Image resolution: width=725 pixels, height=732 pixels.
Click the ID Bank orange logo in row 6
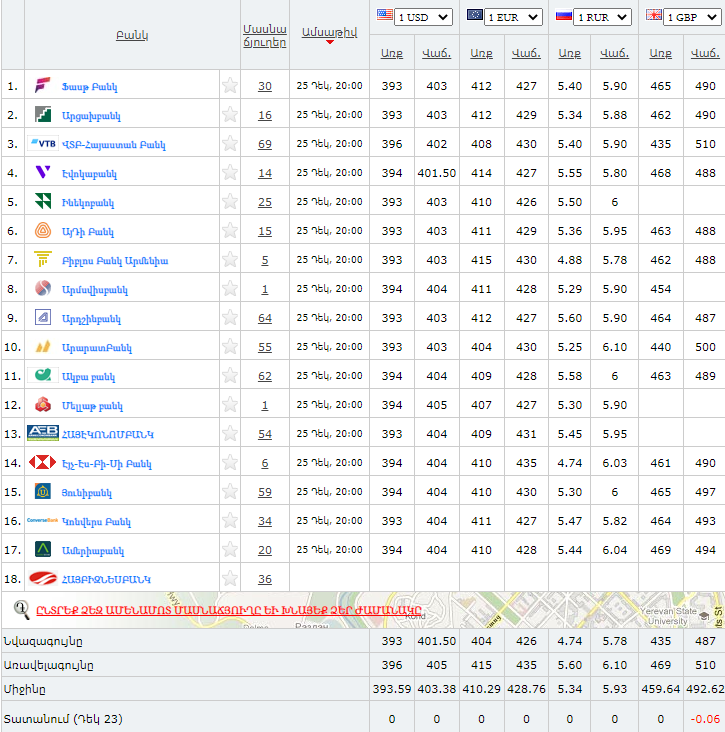point(42,230)
